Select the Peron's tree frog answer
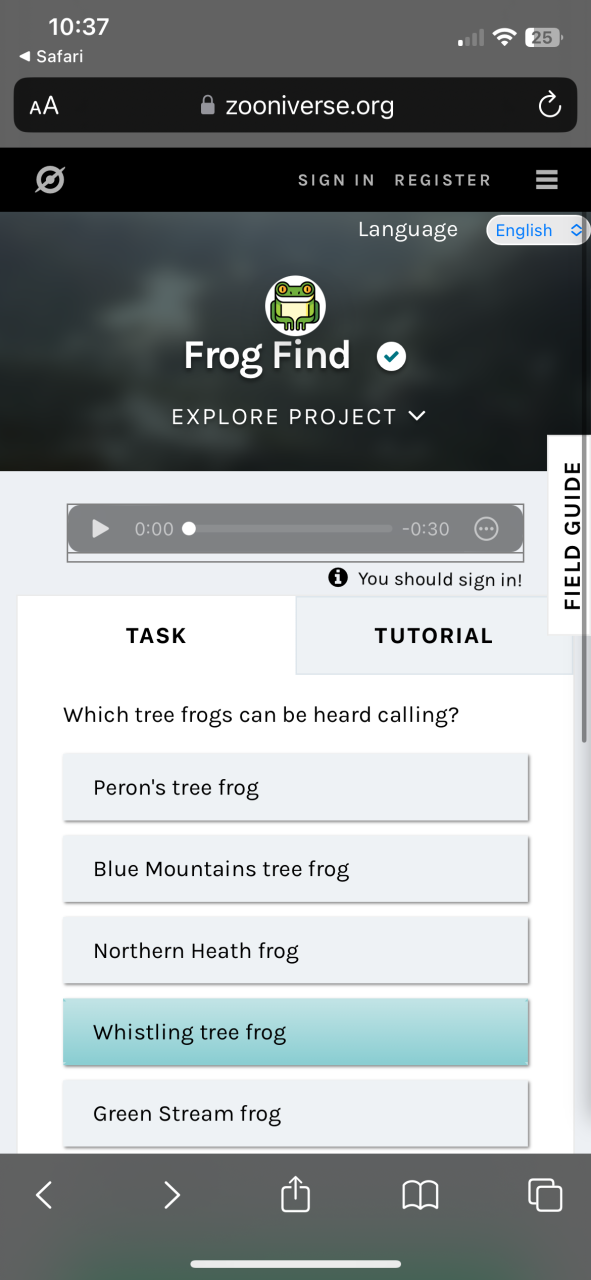The height and width of the screenshot is (1280, 591). click(x=295, y=787)
